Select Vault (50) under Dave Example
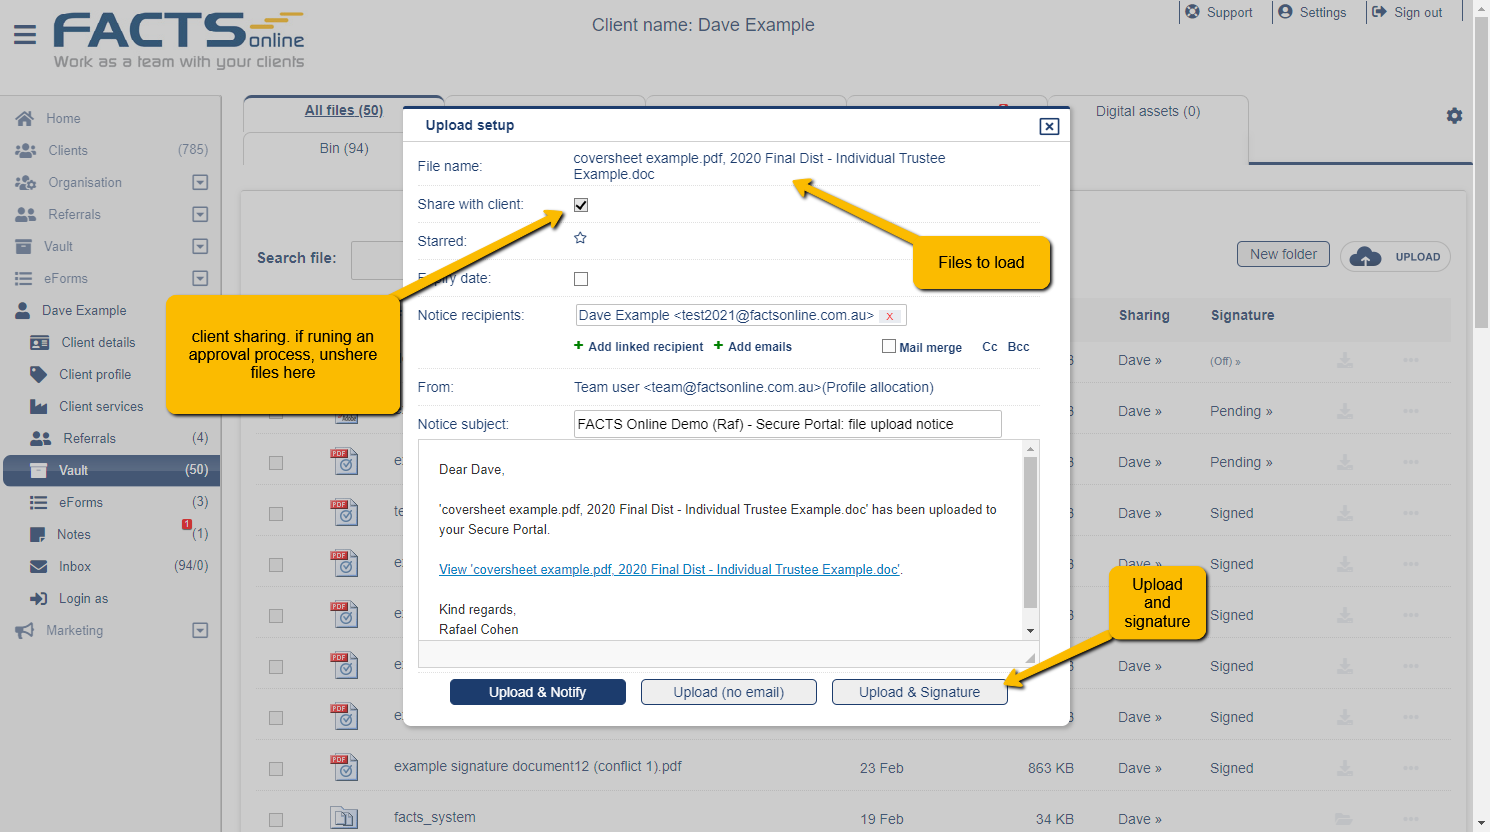This screenshot has height=832, width=1490. [112, 470]
